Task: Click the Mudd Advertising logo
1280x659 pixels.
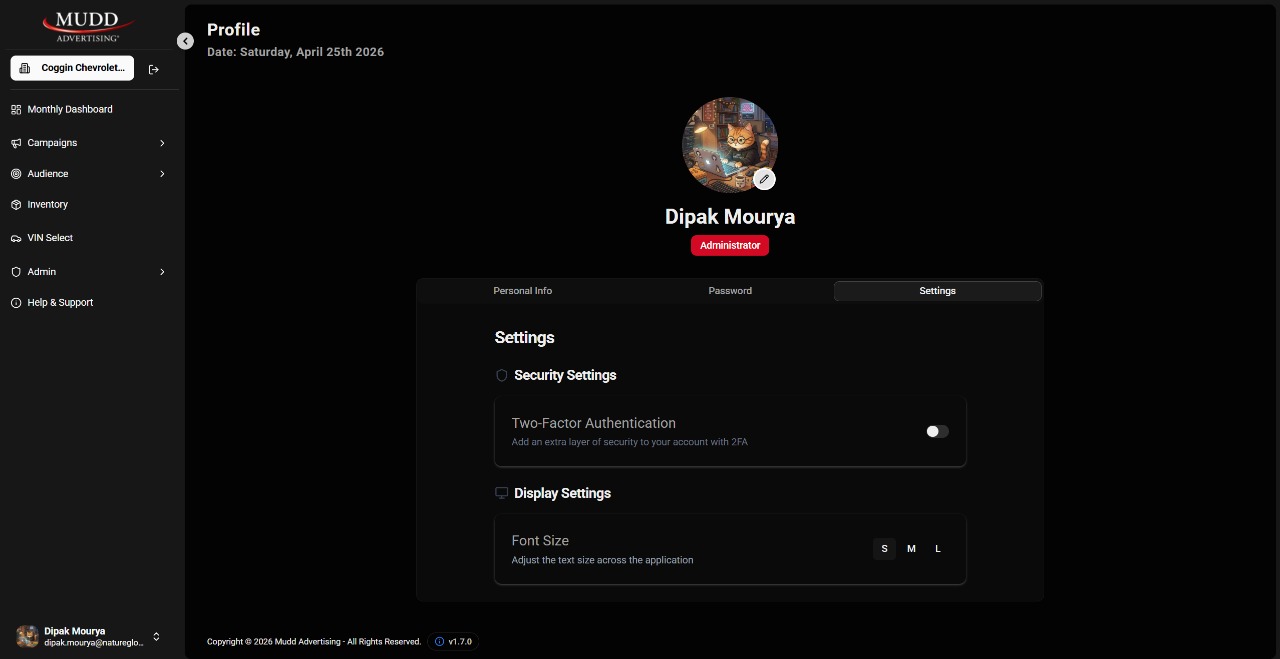Action: (x=88, y=26)
